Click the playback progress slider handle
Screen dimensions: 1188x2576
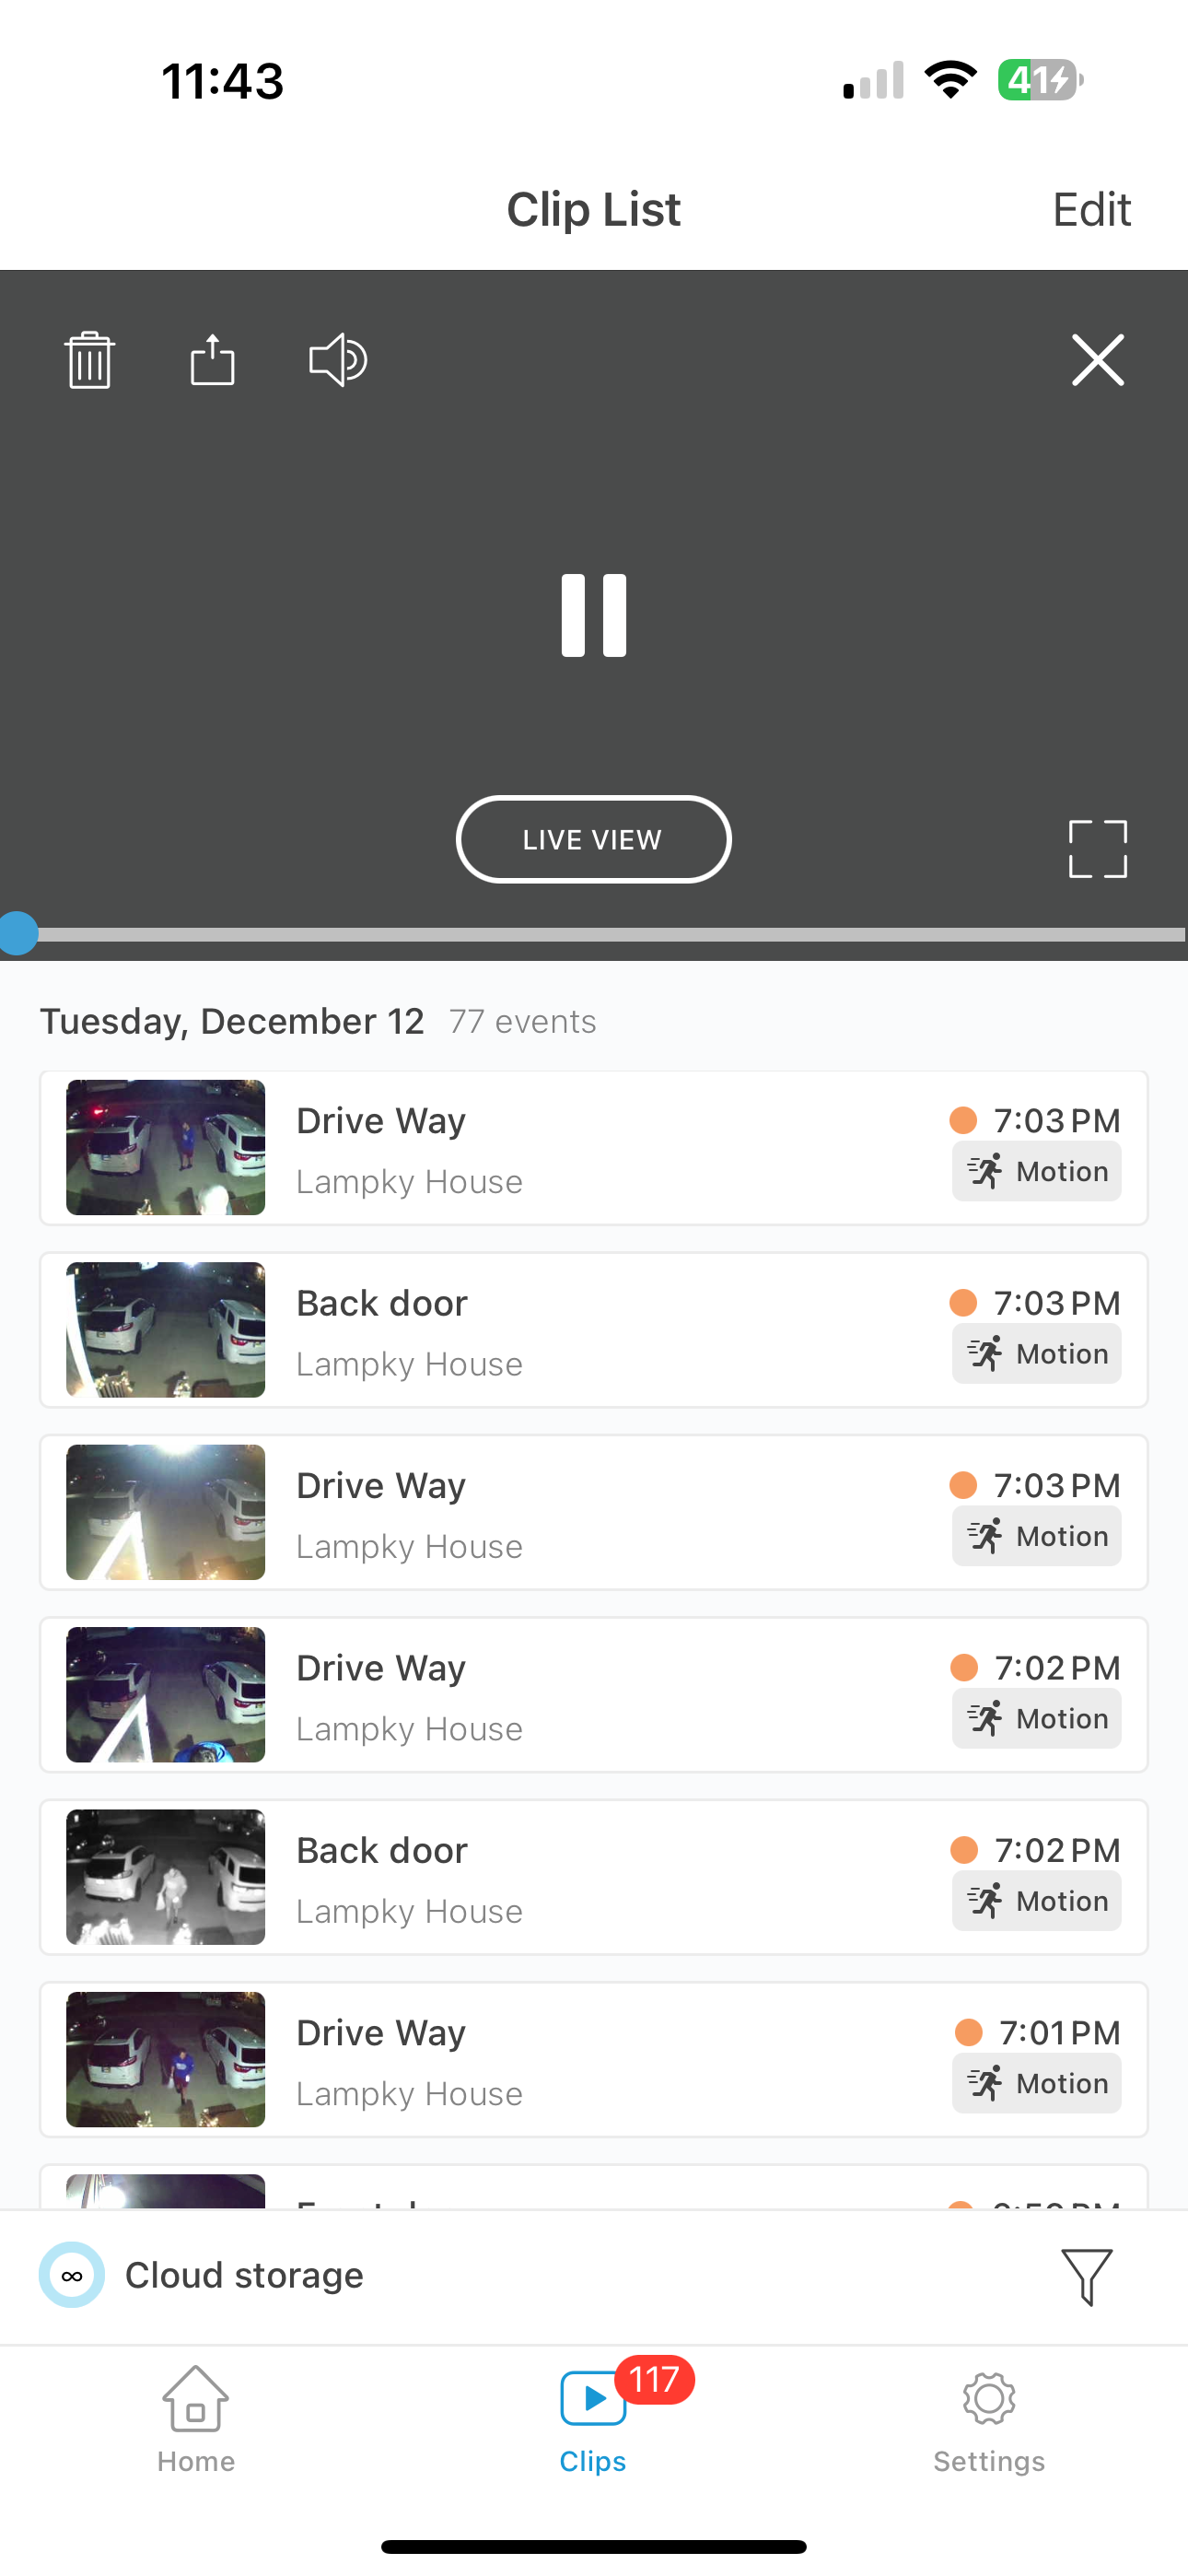click(x=18, y=934)
